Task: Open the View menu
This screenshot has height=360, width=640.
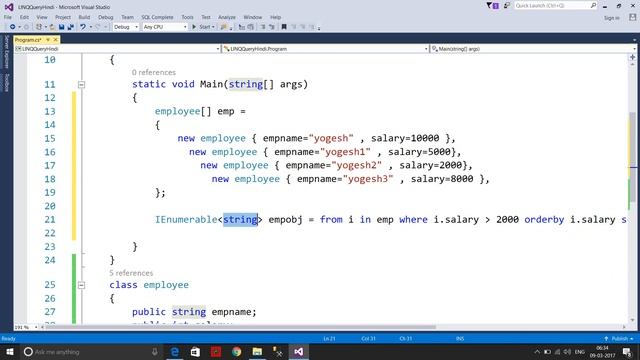Action: [42, 17]
